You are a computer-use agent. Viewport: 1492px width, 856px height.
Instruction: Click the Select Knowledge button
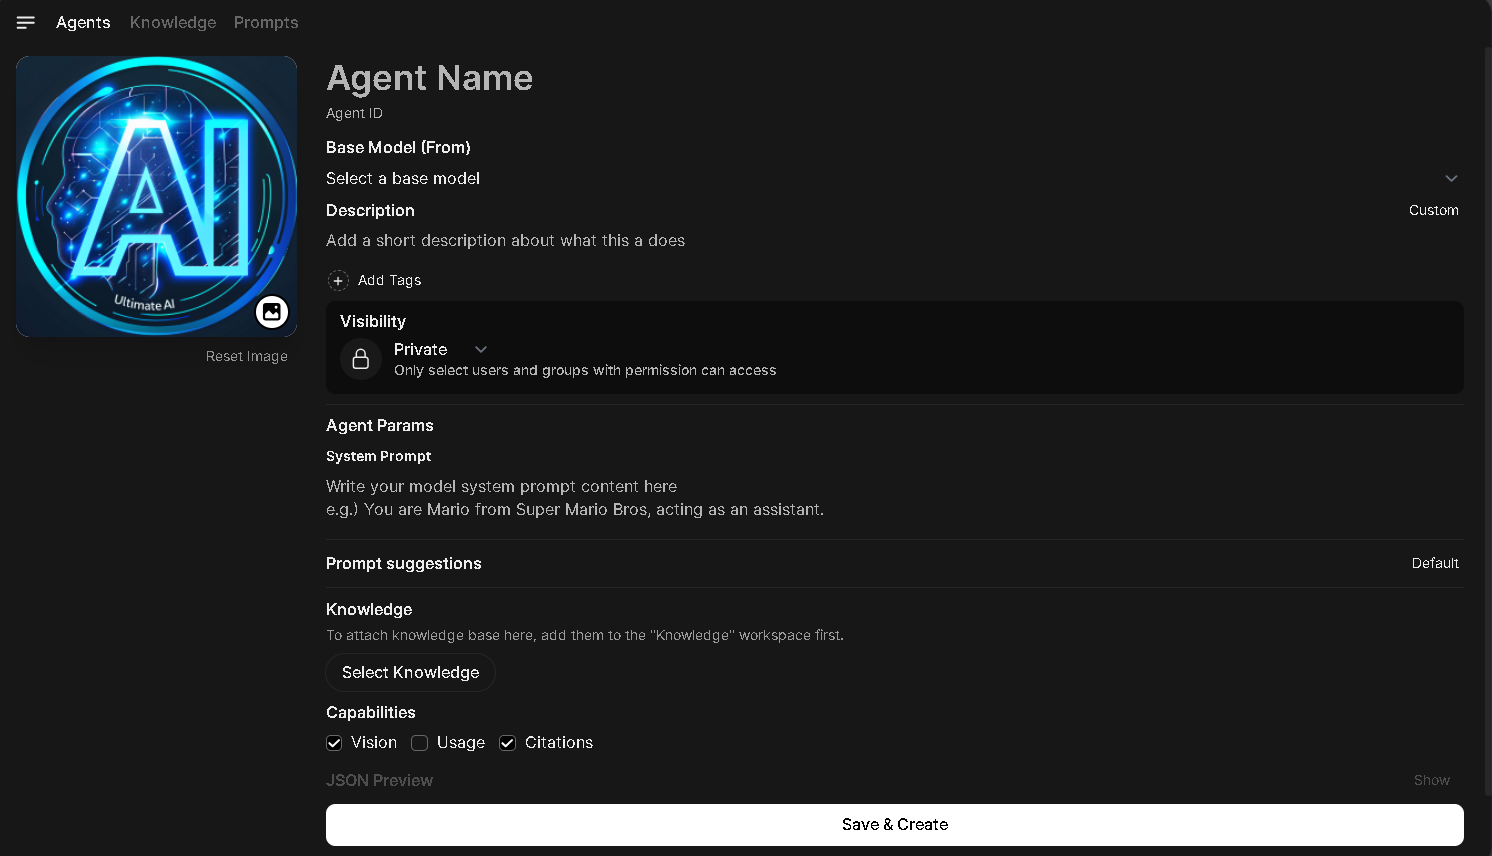pos(410,673)
